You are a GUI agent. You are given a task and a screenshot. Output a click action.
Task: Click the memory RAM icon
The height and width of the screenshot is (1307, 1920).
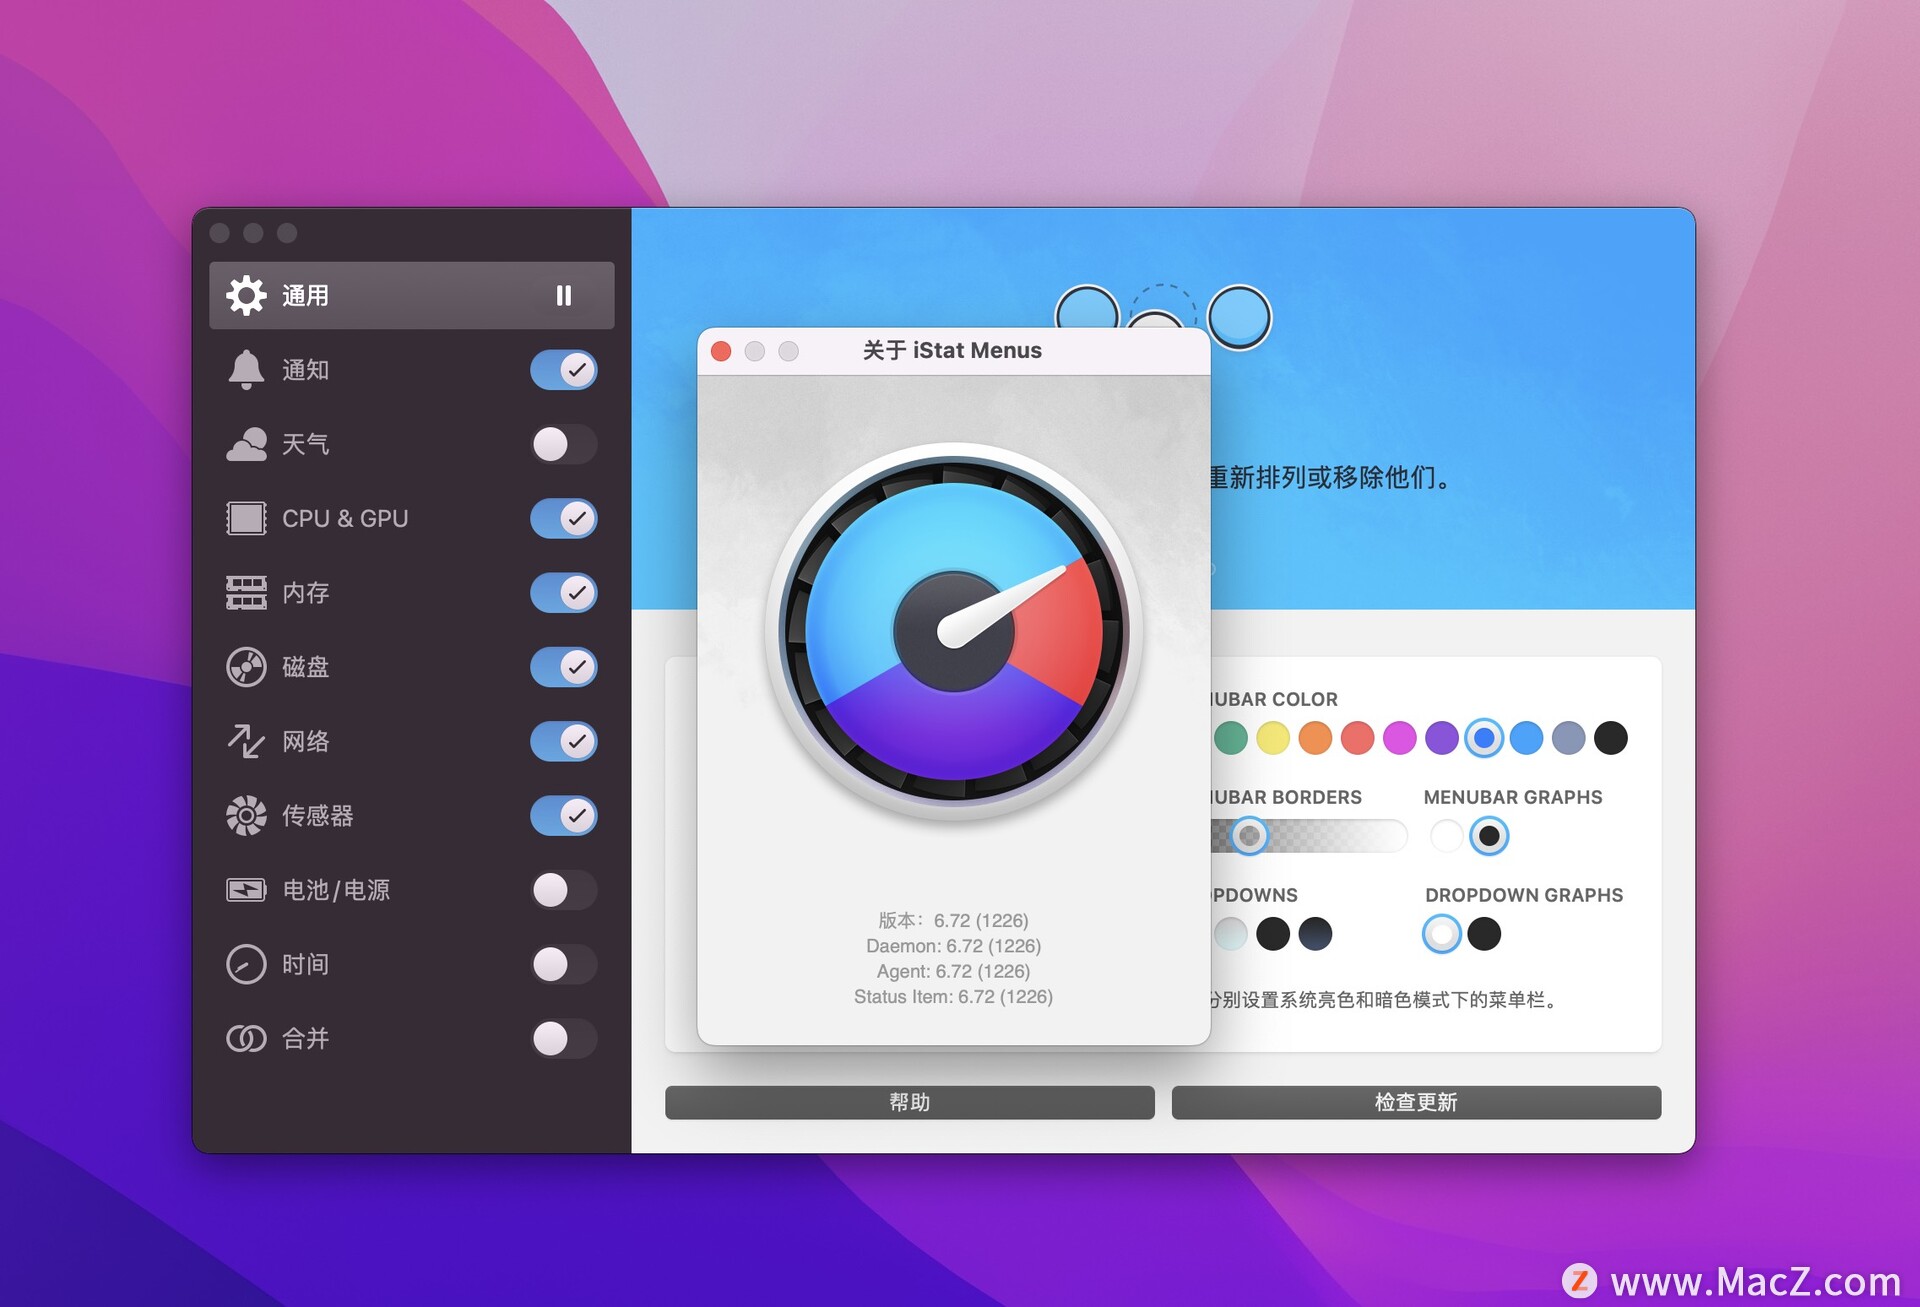[246, 593]
